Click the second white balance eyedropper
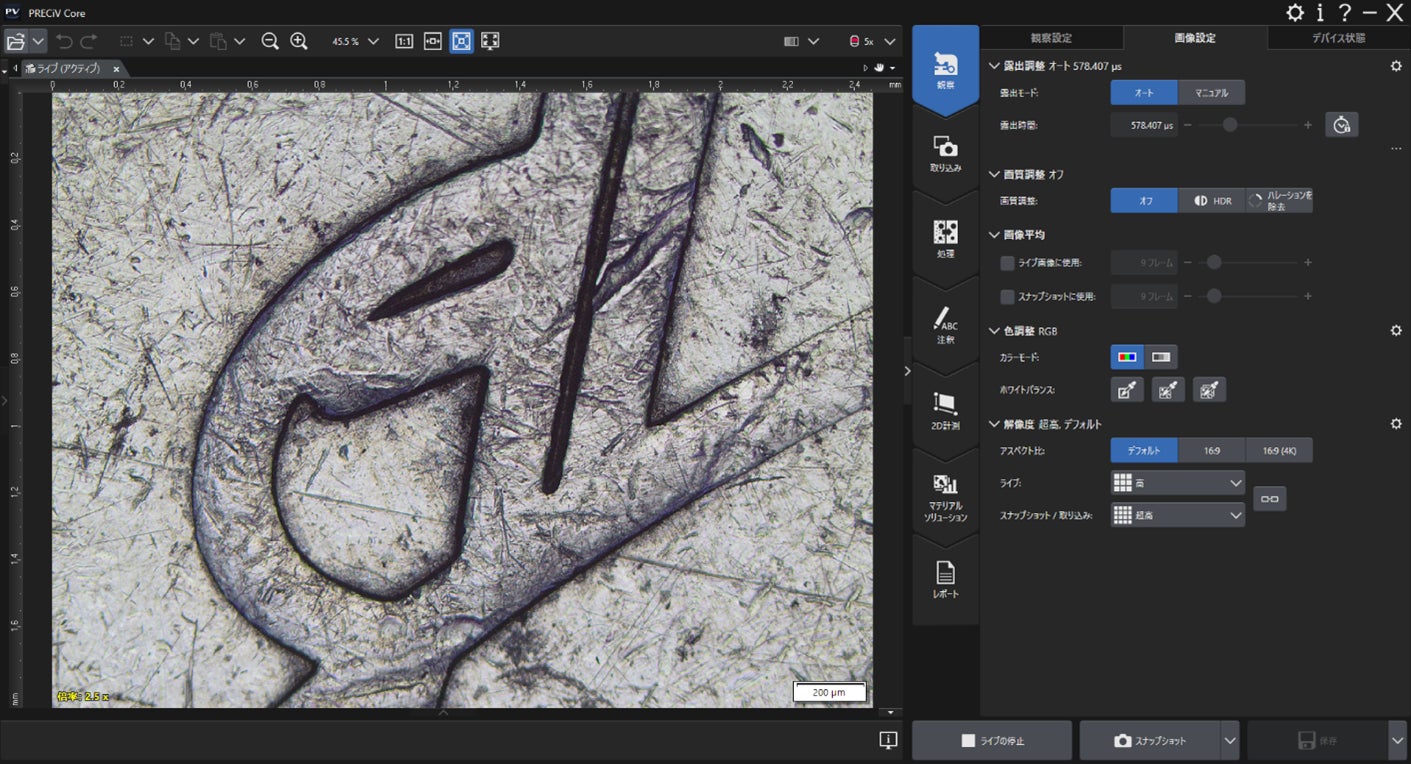Image resolution: width=1411 pixels, height=764 pixels. [1168, 390]
